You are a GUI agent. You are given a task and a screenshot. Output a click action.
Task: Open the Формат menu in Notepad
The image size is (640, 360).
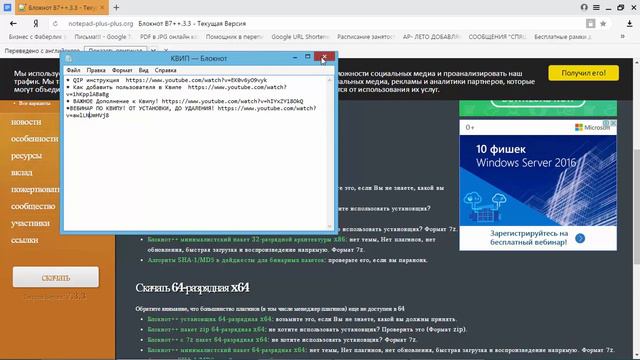122,70
